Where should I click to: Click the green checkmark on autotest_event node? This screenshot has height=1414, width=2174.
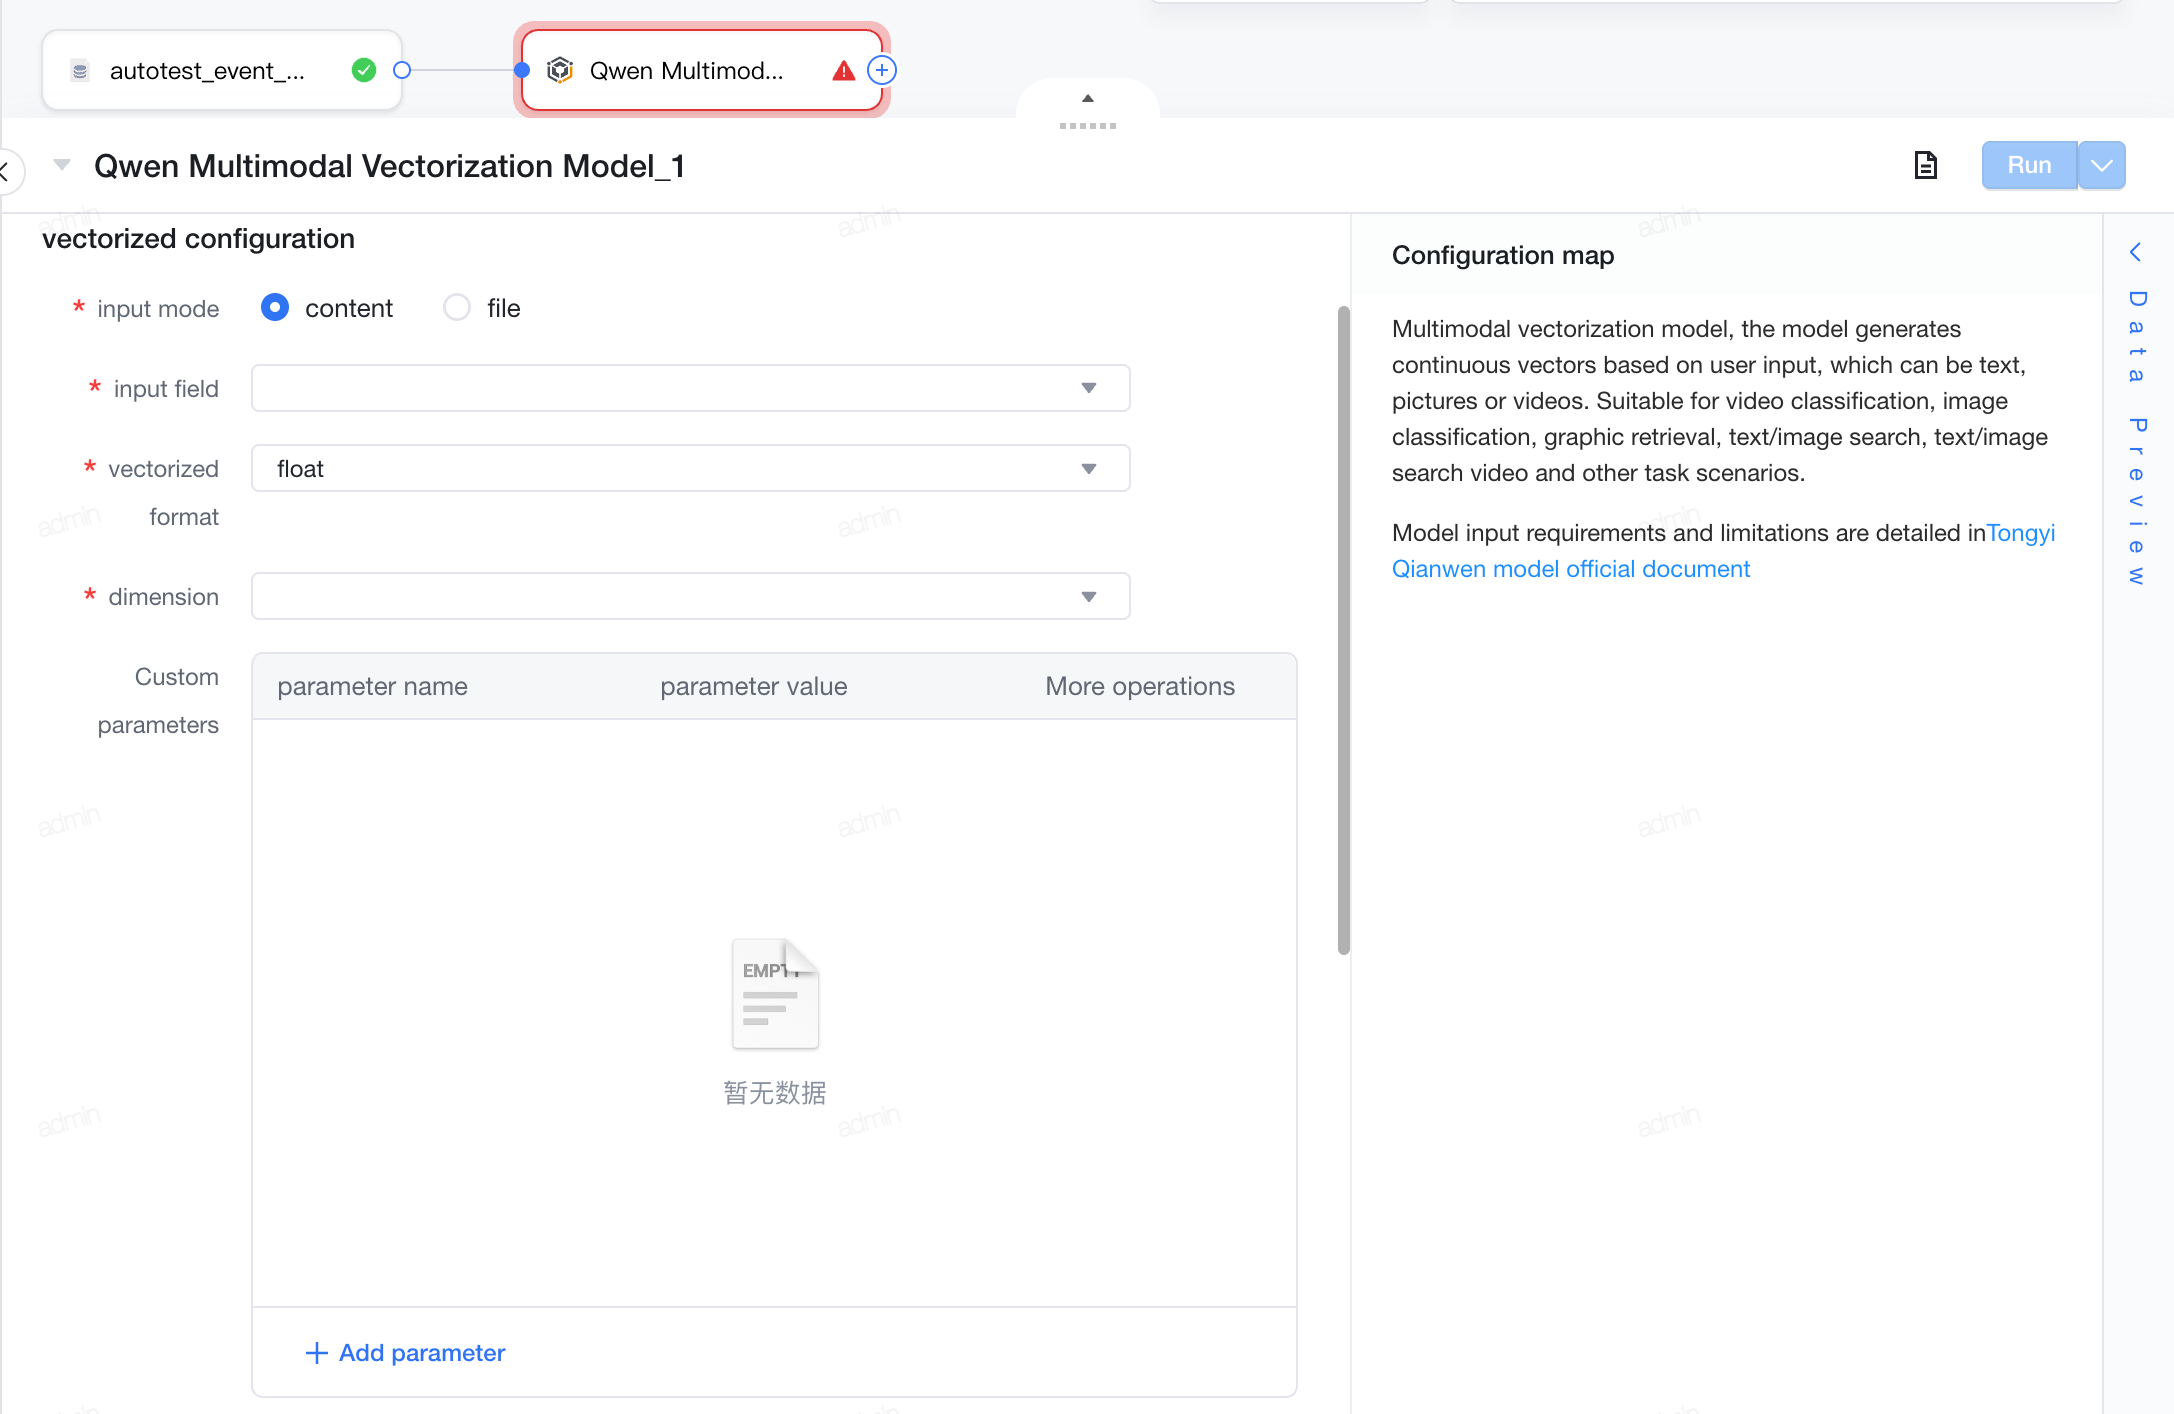point(364,70)
